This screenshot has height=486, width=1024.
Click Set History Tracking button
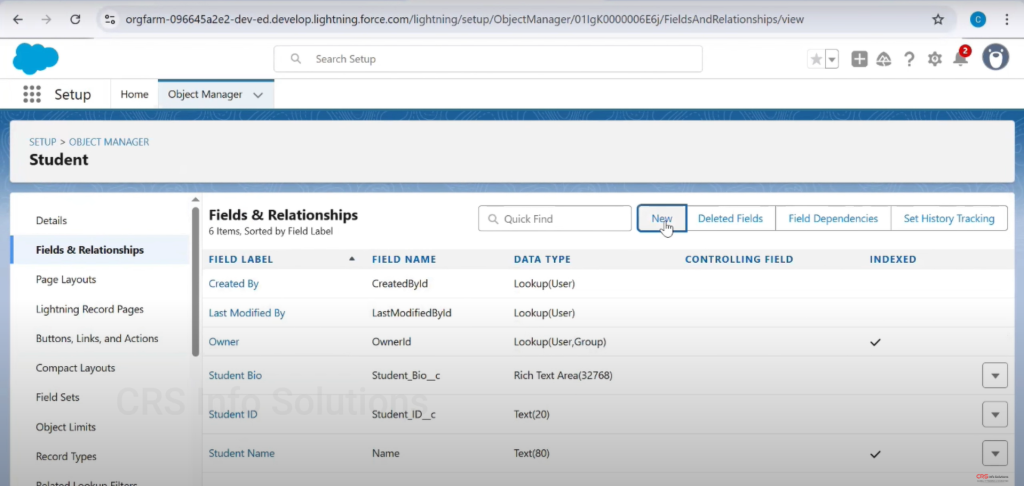pyautogui.click(x=949, y=219)
